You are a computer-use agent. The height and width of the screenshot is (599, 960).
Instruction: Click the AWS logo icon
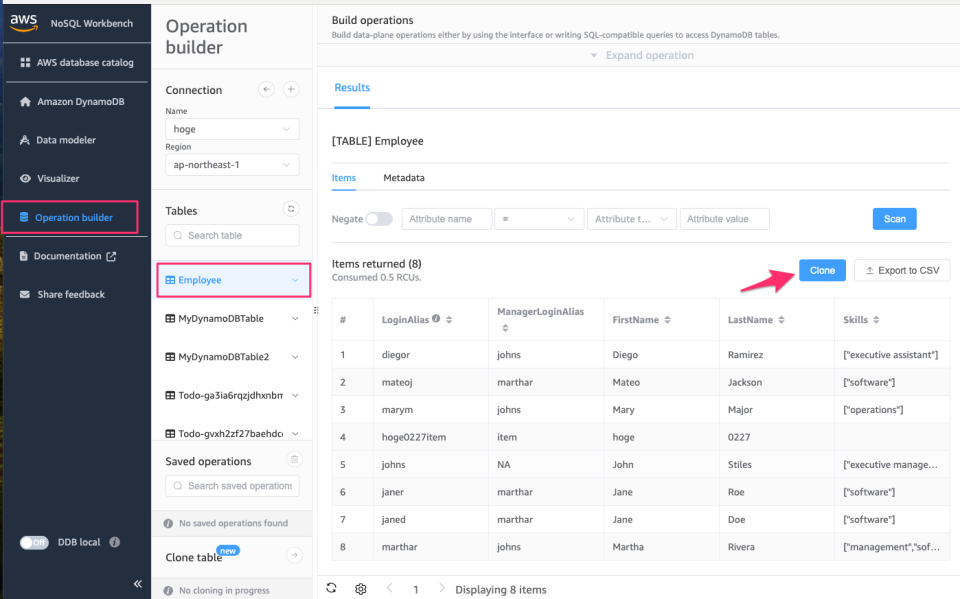point(24,23)
